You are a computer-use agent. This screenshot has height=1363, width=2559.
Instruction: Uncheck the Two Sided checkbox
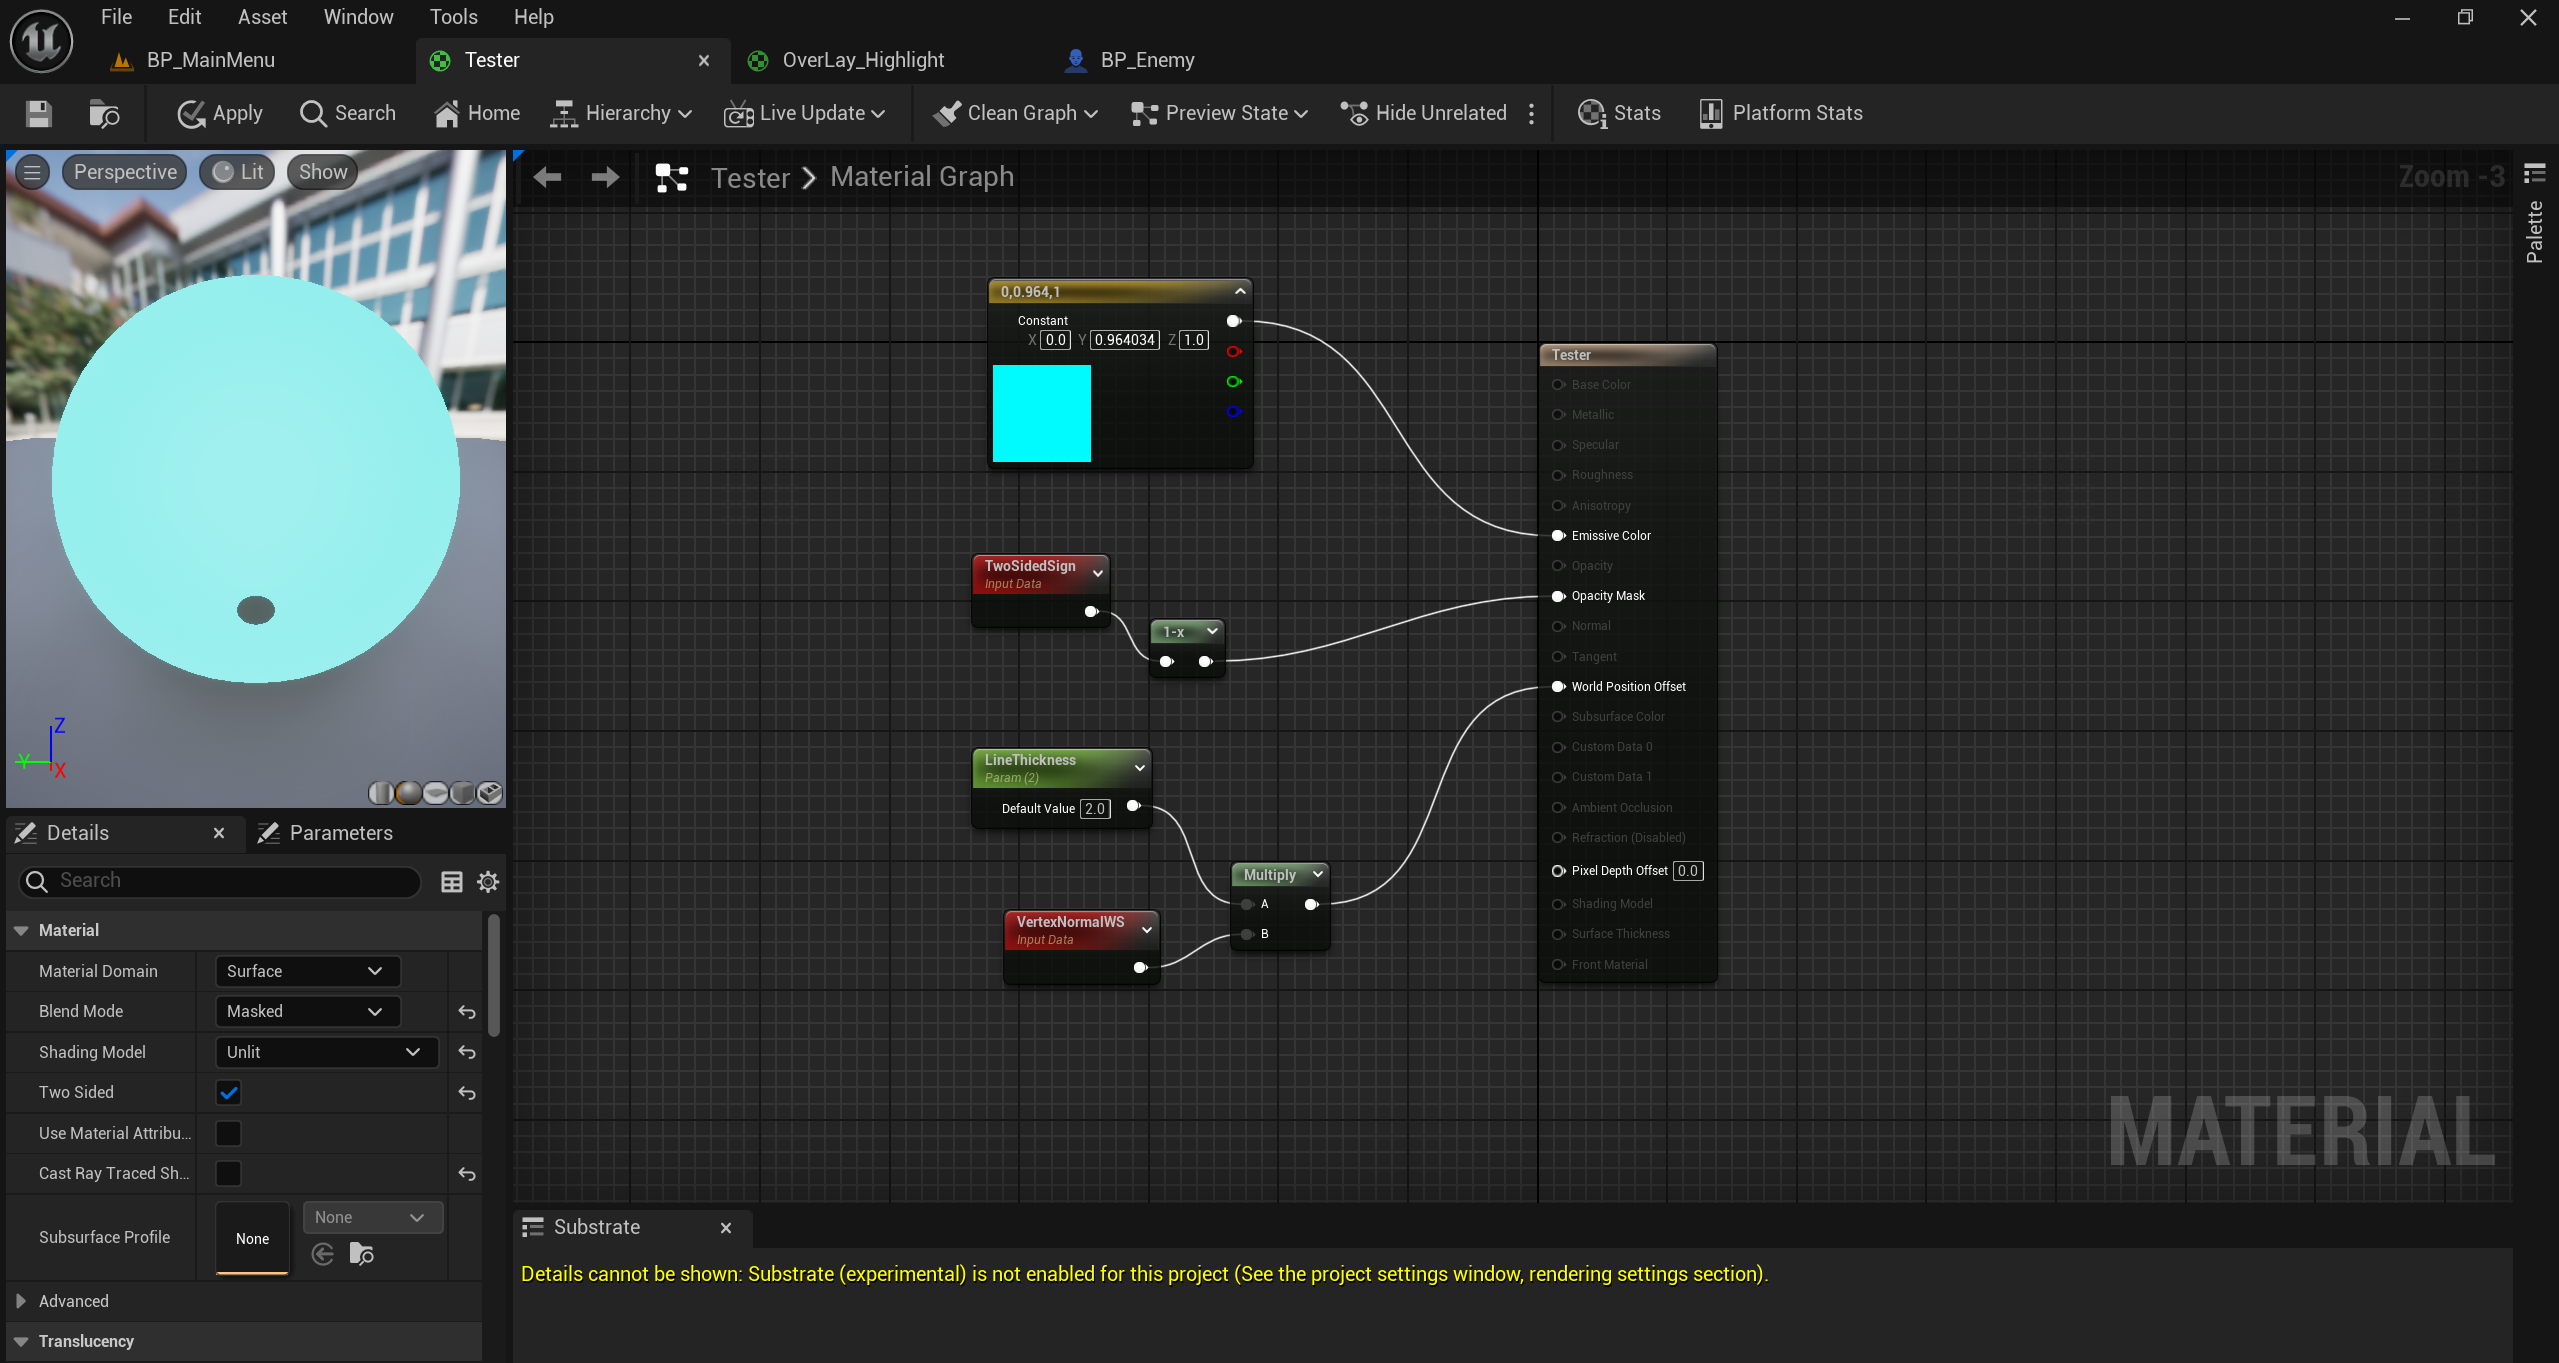pyautogui.click(x=229, y=1093)
